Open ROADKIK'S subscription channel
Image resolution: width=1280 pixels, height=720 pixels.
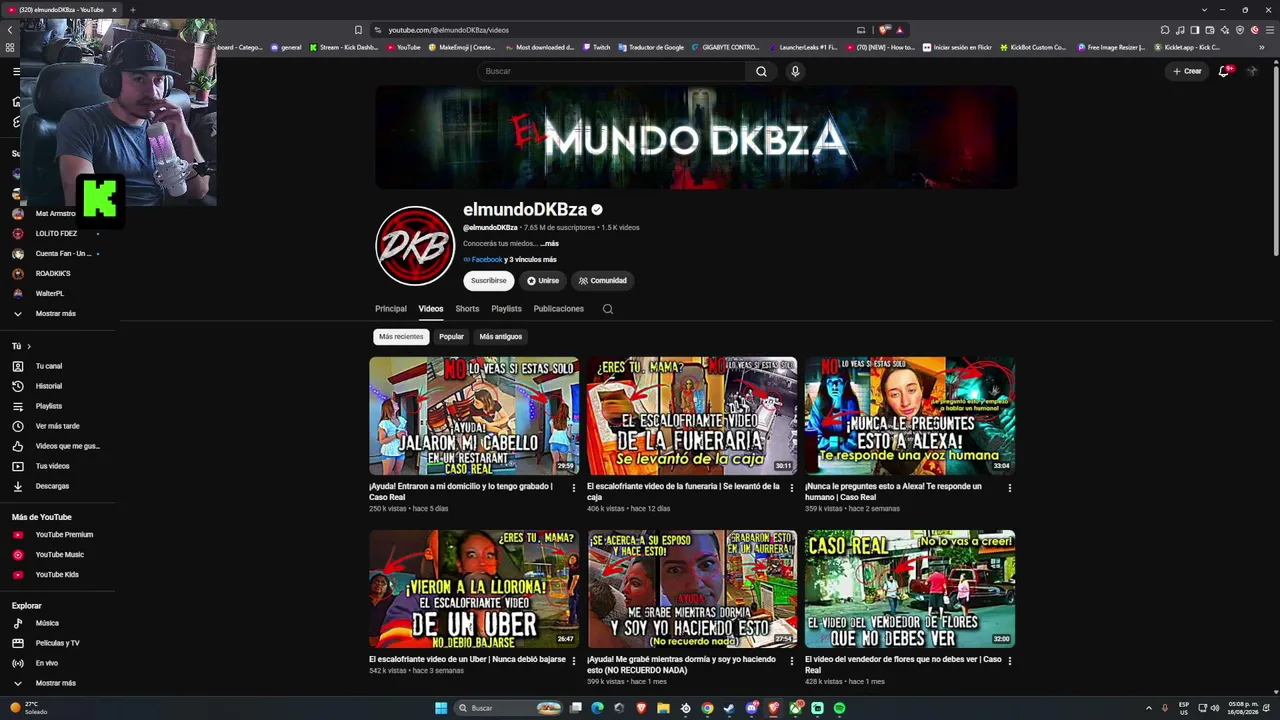[x=53, y=274]
